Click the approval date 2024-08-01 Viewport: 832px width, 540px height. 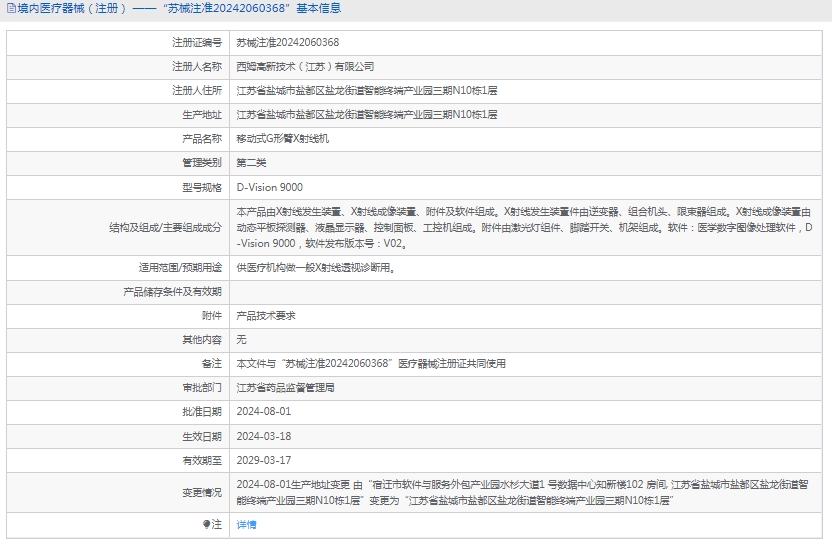[x=263, y=411]
